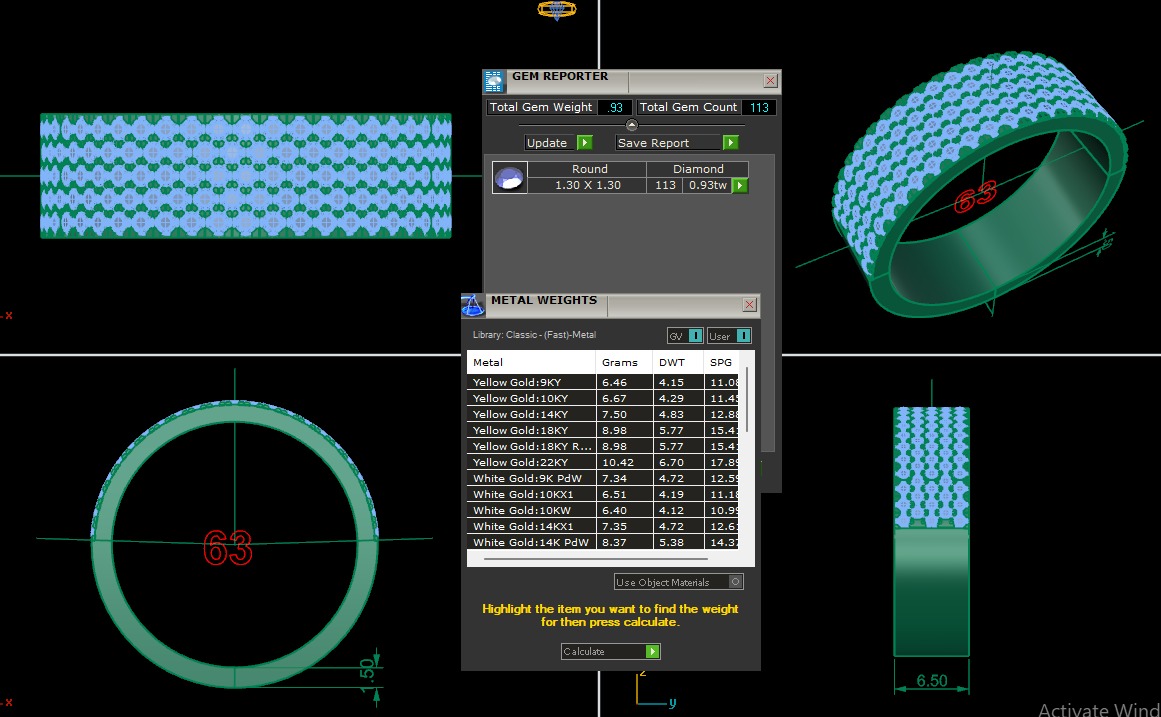The height and width of the screenshot is (717, 1161).
Task: Click the Save Report button label
Action: (x=653, y=143)
